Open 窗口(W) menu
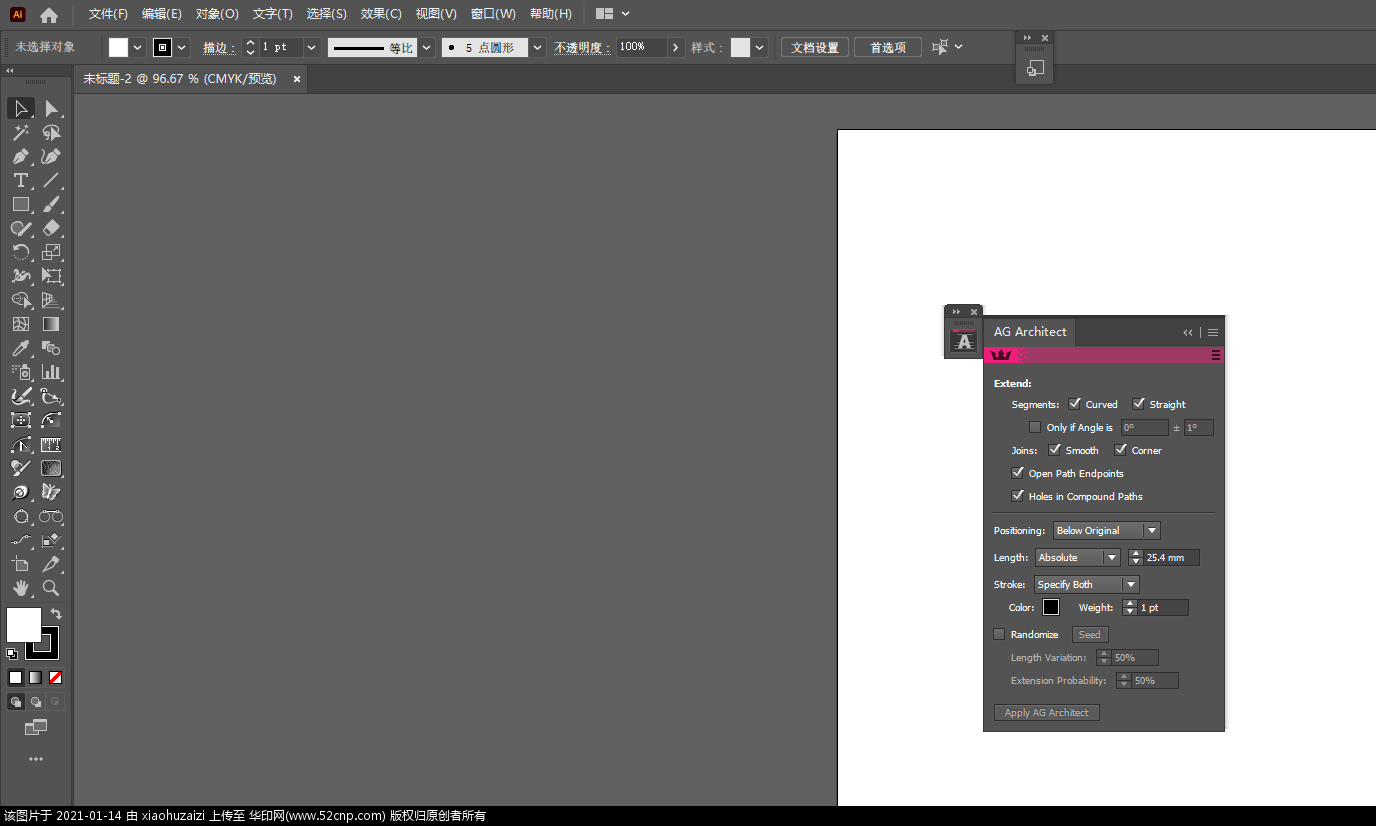1376x826 pixels. 493,14
